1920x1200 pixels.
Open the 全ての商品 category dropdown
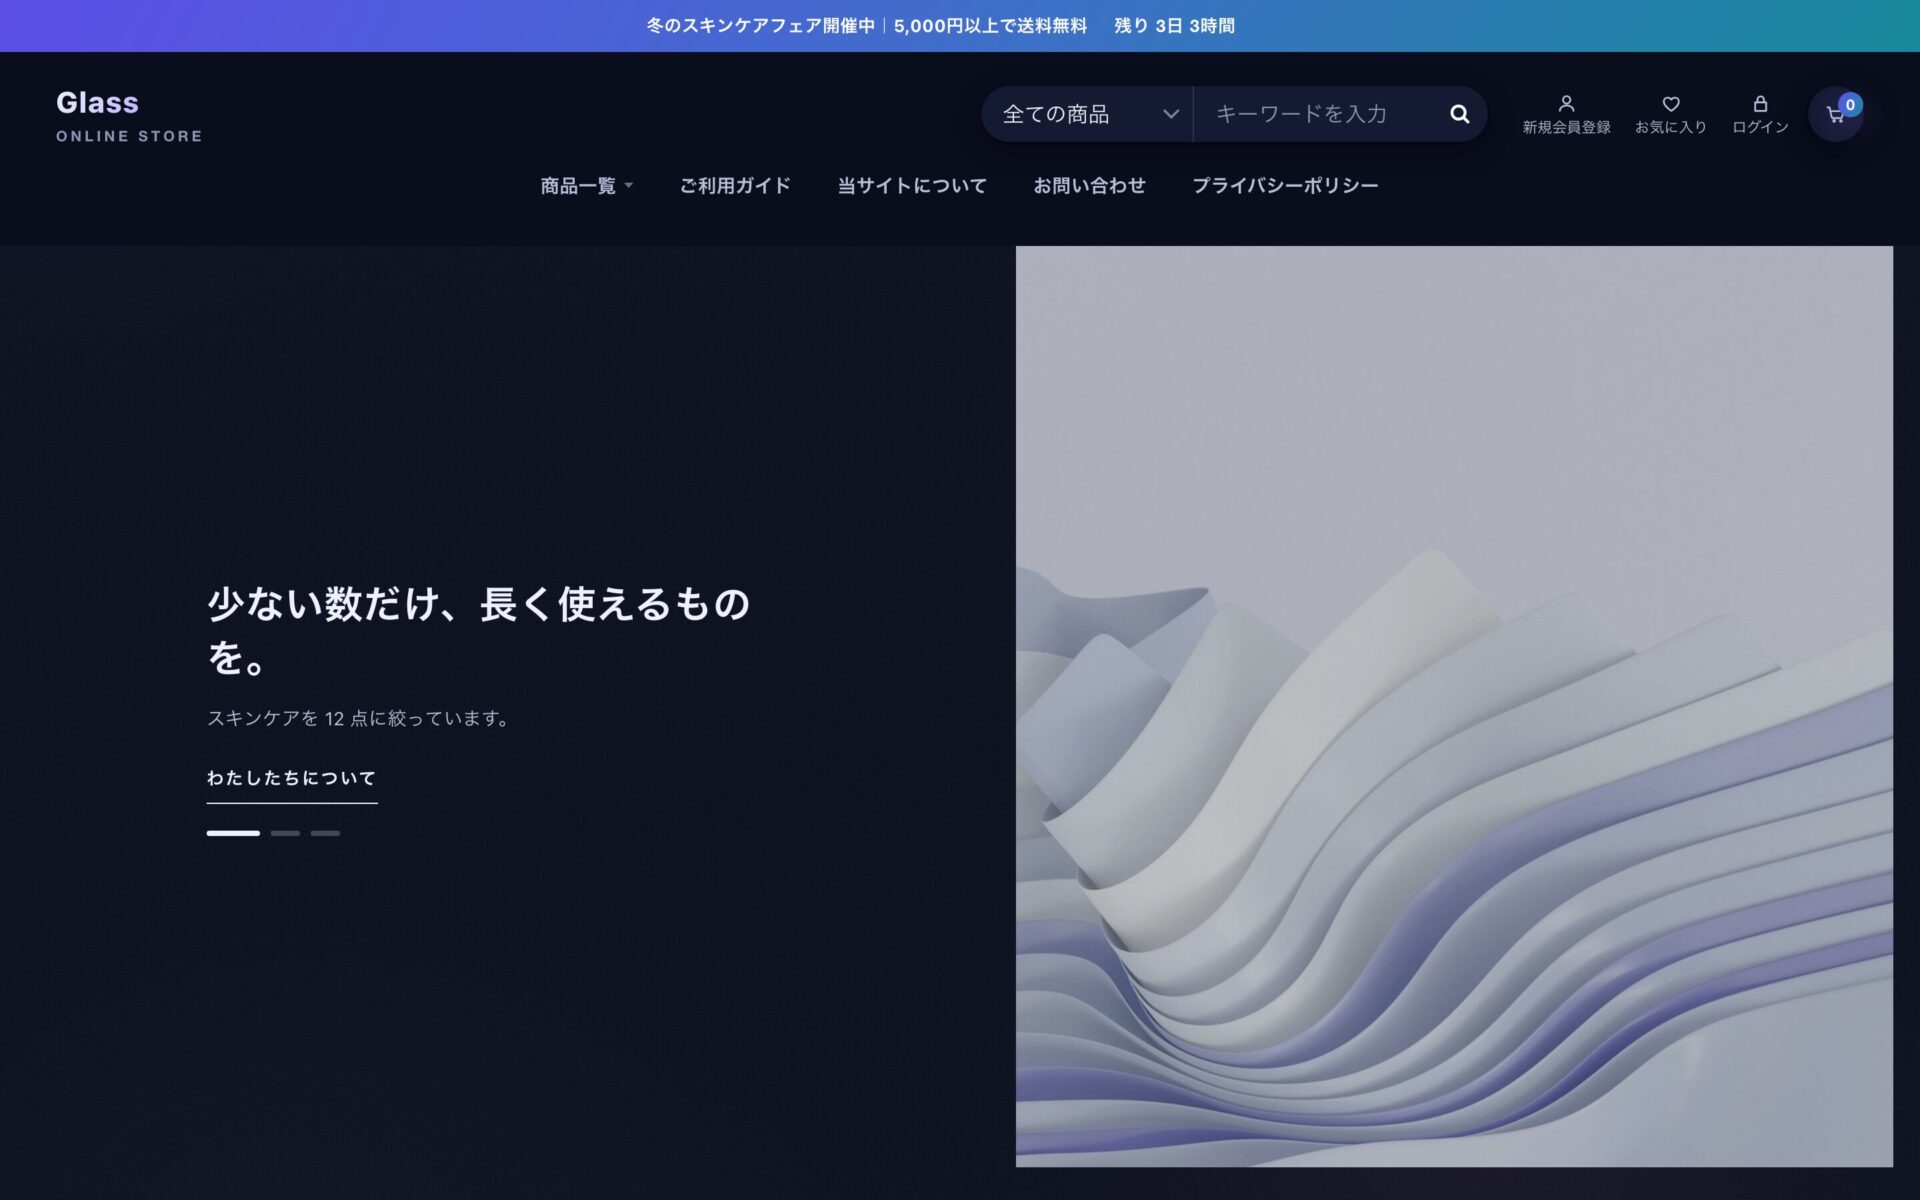click(1088, 114)
